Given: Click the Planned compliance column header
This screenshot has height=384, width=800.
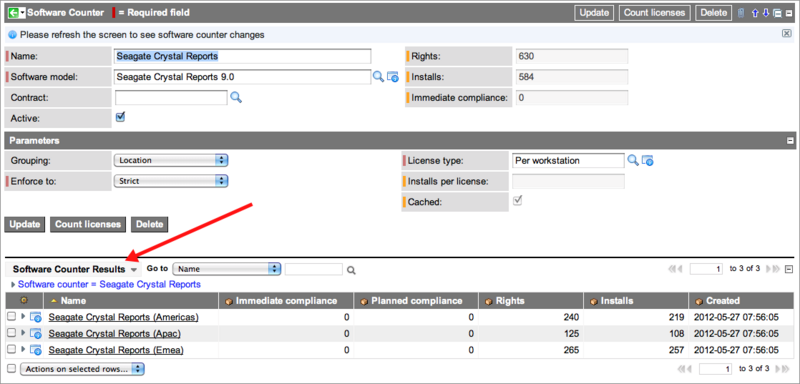Looking at the screenshot, I should (417, 301).
